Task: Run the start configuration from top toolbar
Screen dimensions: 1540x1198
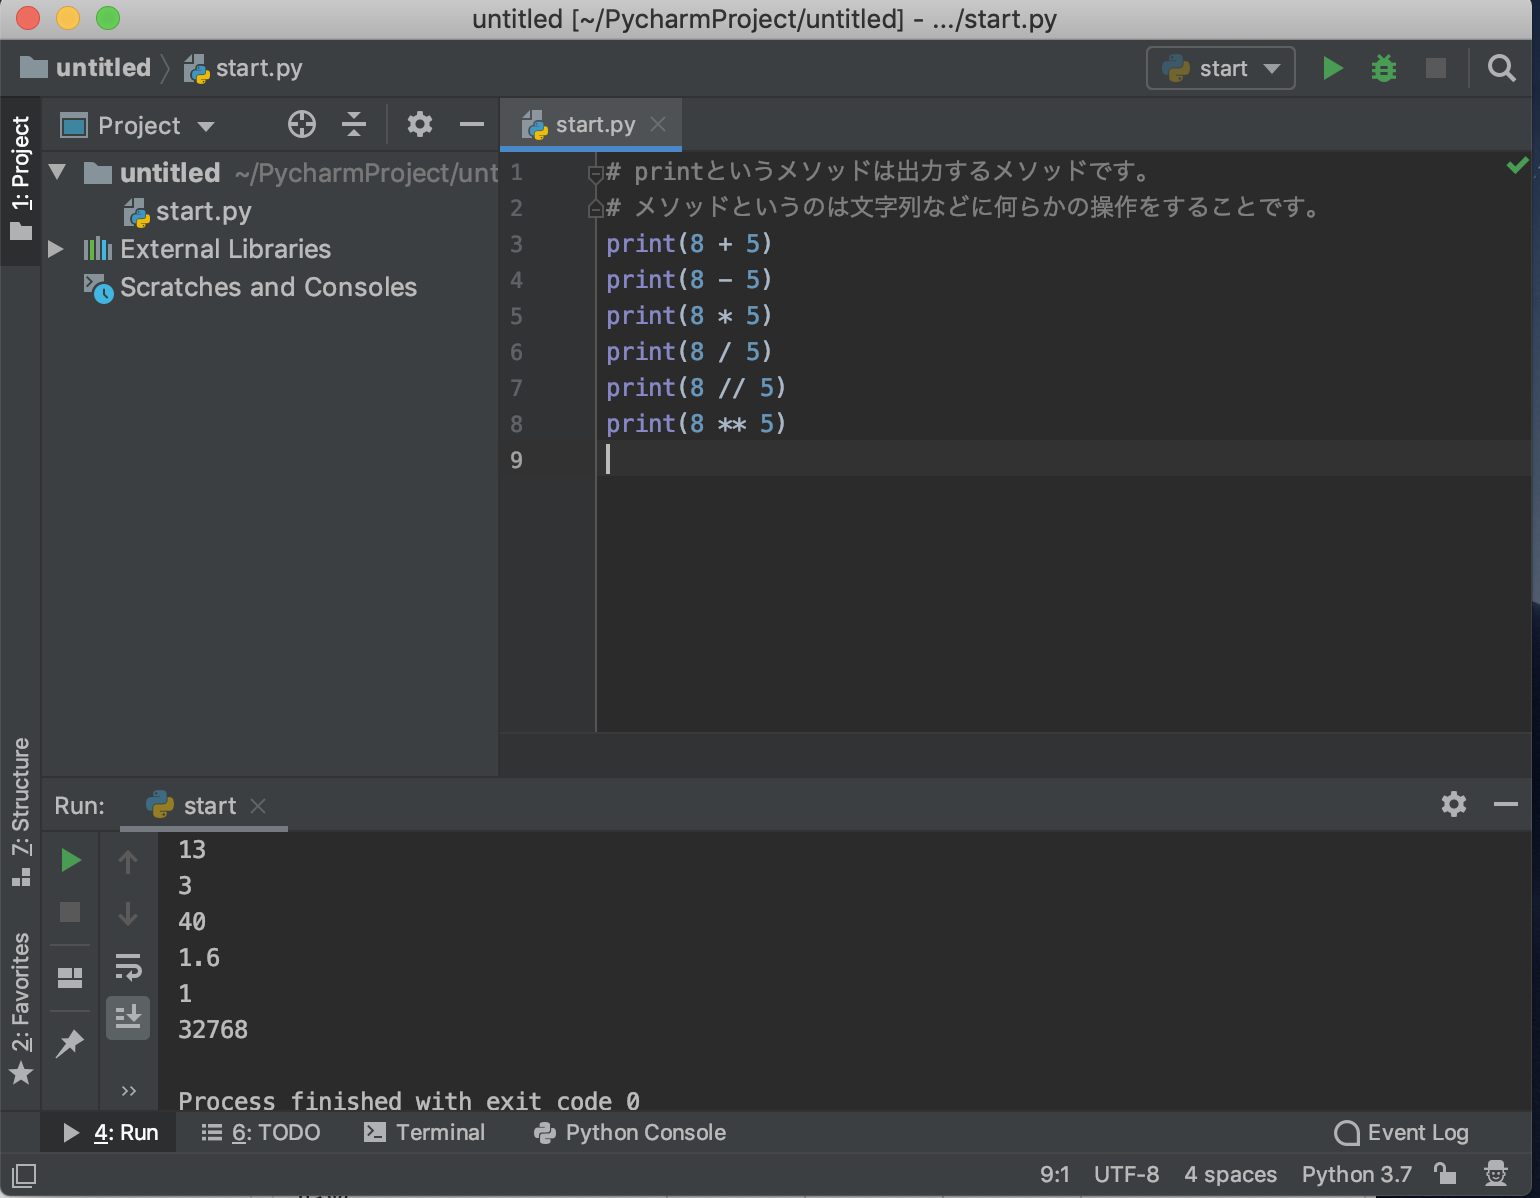Action: coord(1332,68)
